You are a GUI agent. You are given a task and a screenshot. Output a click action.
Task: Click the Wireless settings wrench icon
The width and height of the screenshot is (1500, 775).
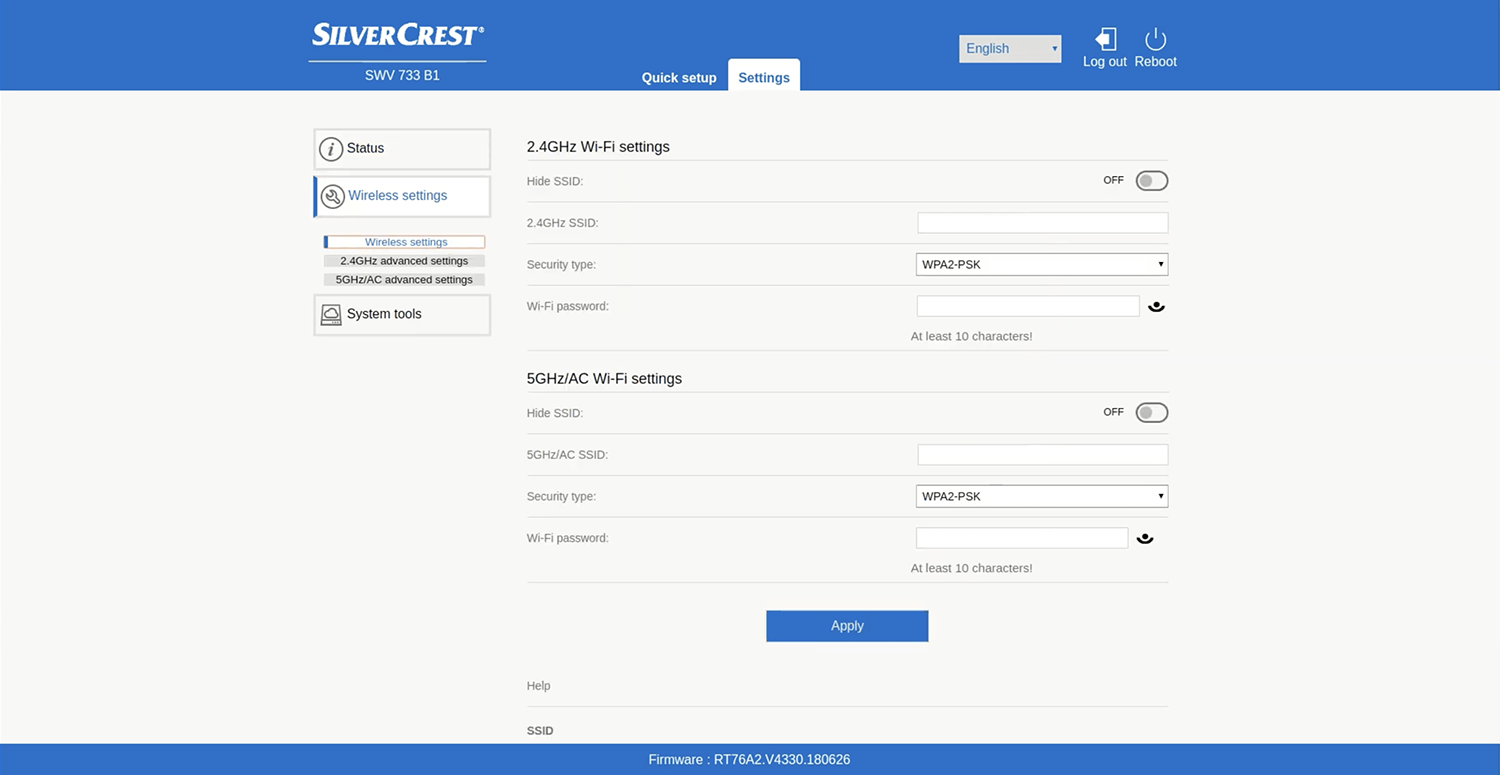click(x=332, y=197)
